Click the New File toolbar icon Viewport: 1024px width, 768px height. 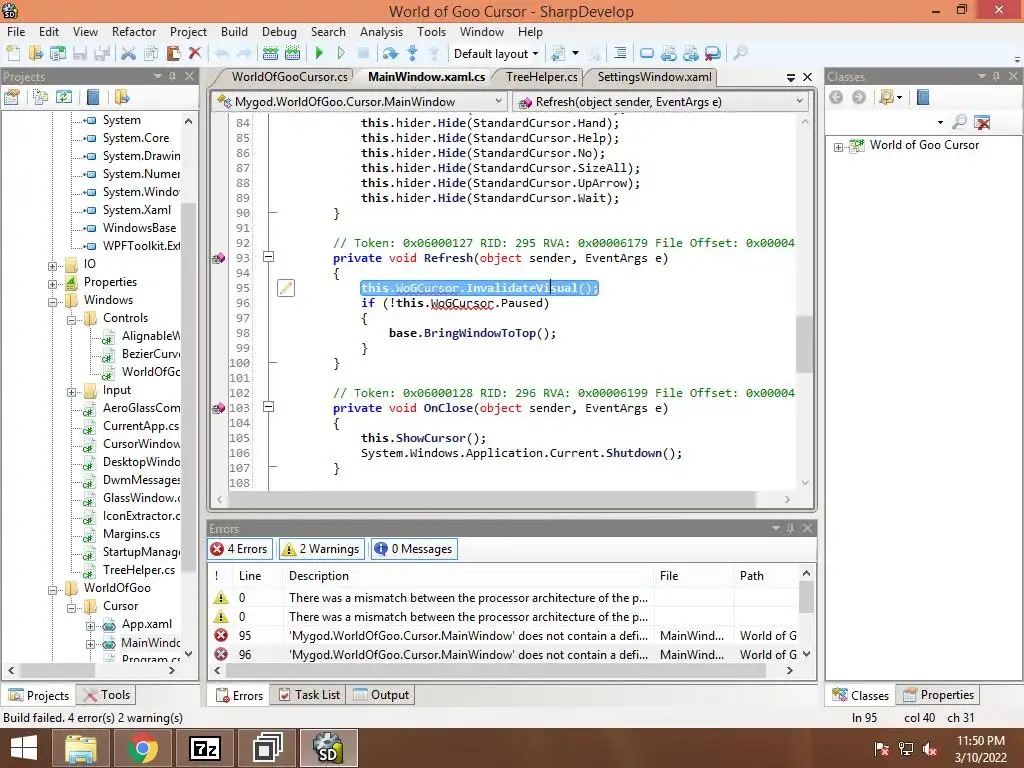(x=14, y=54)
